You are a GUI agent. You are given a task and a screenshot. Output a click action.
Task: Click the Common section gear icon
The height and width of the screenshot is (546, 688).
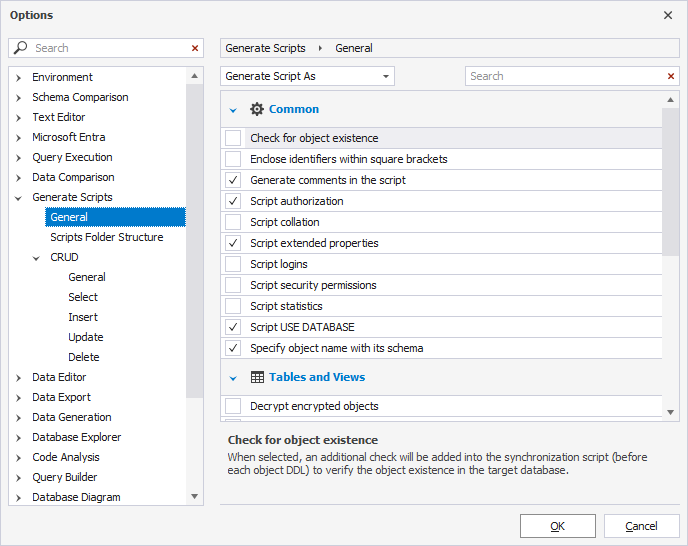(x=257, y=109)
